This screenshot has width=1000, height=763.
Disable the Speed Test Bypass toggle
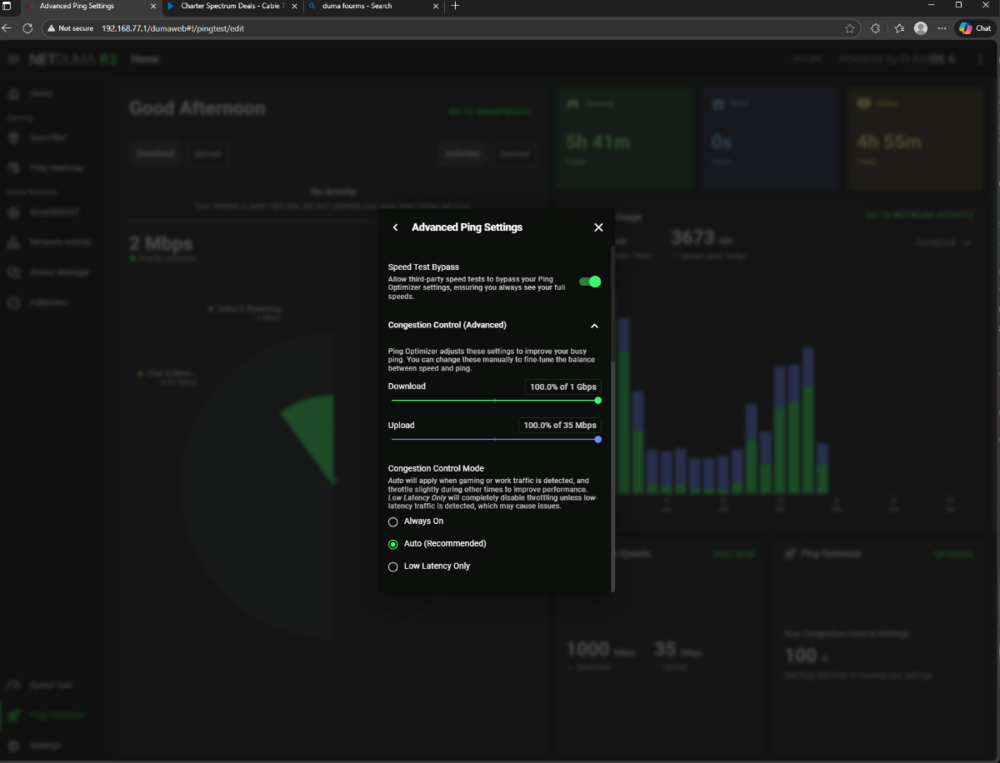[590, 282]
